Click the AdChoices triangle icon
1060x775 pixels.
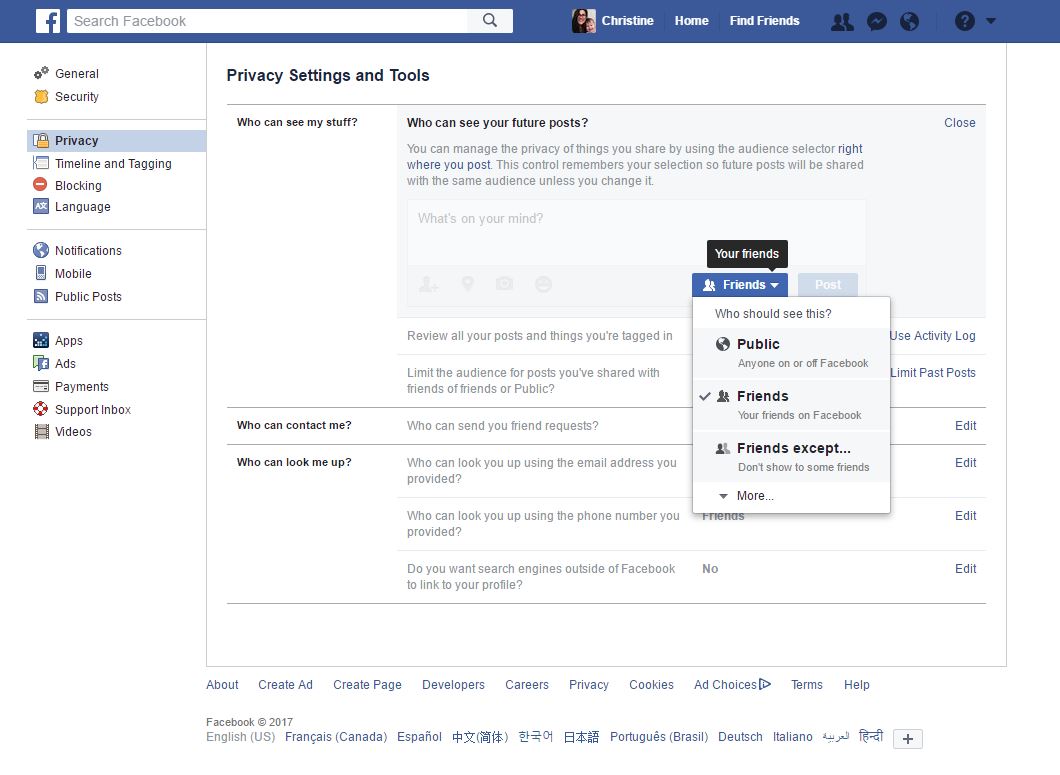coord(765,684)
